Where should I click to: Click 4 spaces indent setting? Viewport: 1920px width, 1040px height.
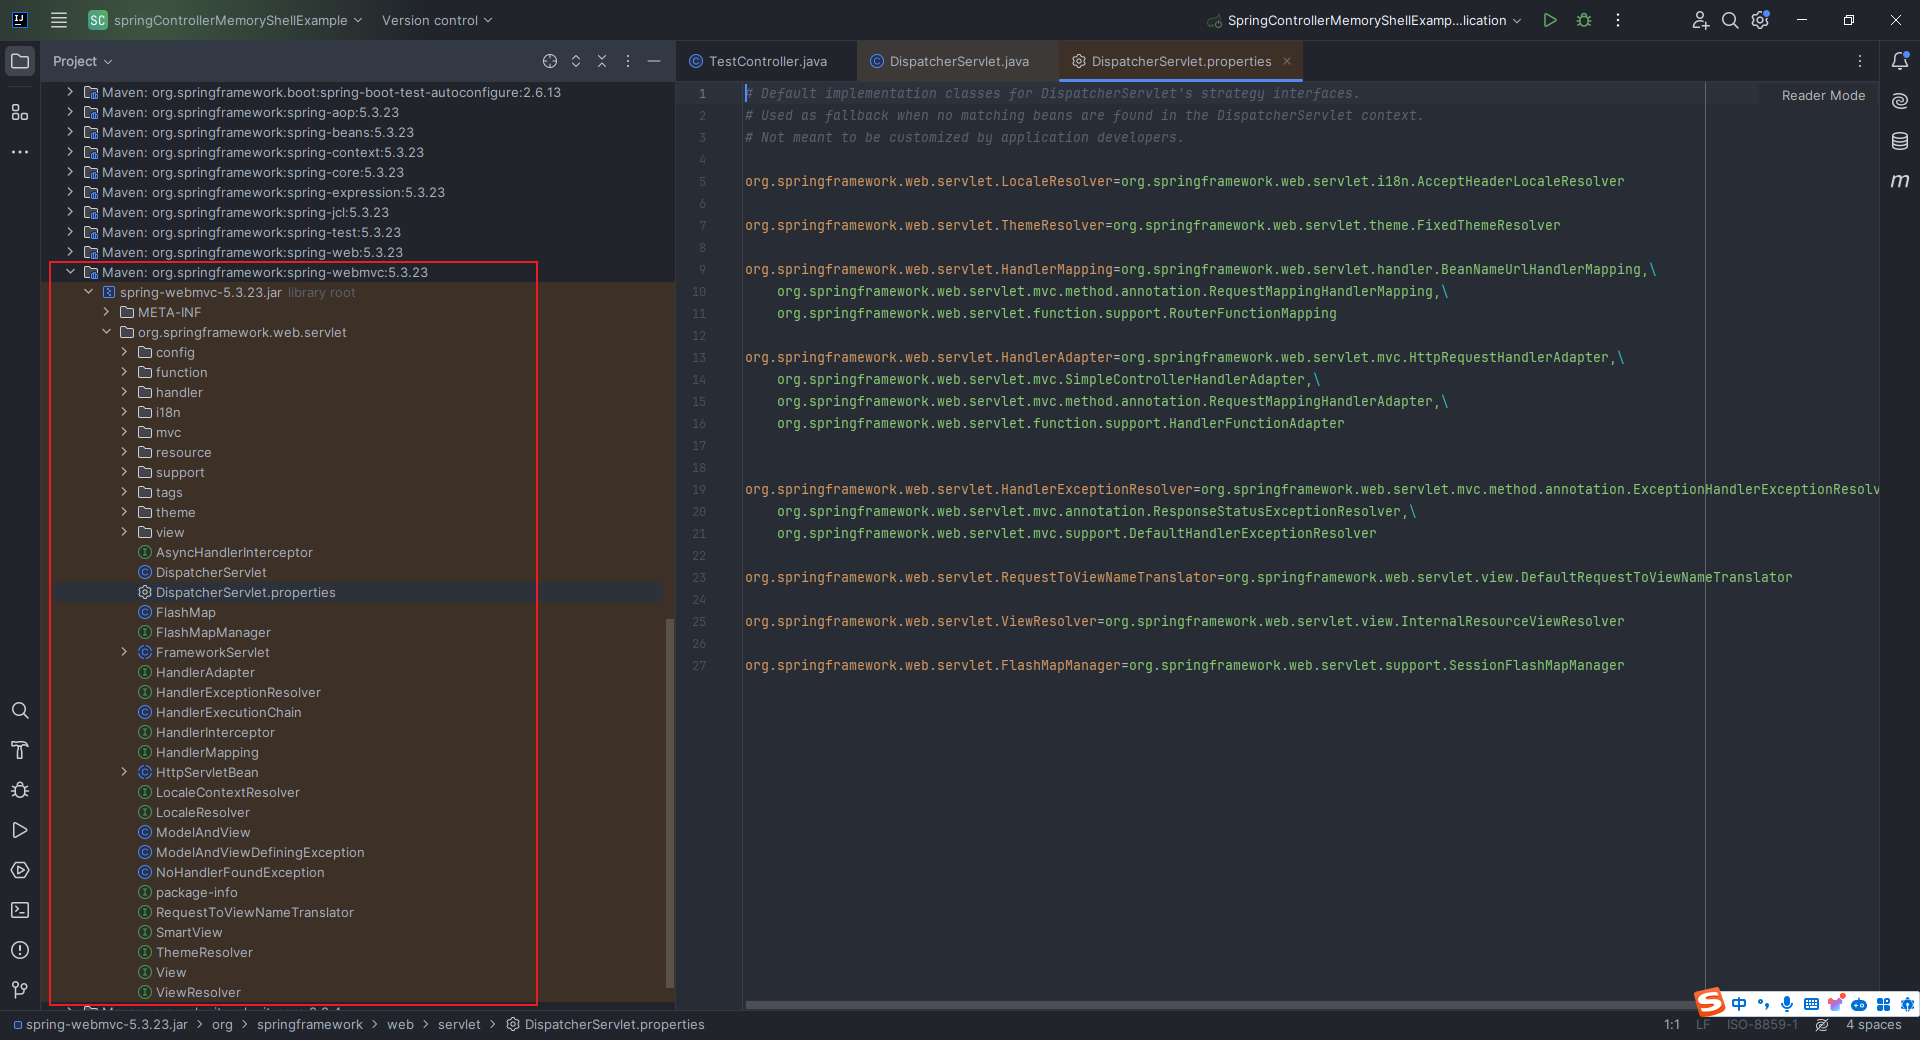[x=1873, y=1025]
